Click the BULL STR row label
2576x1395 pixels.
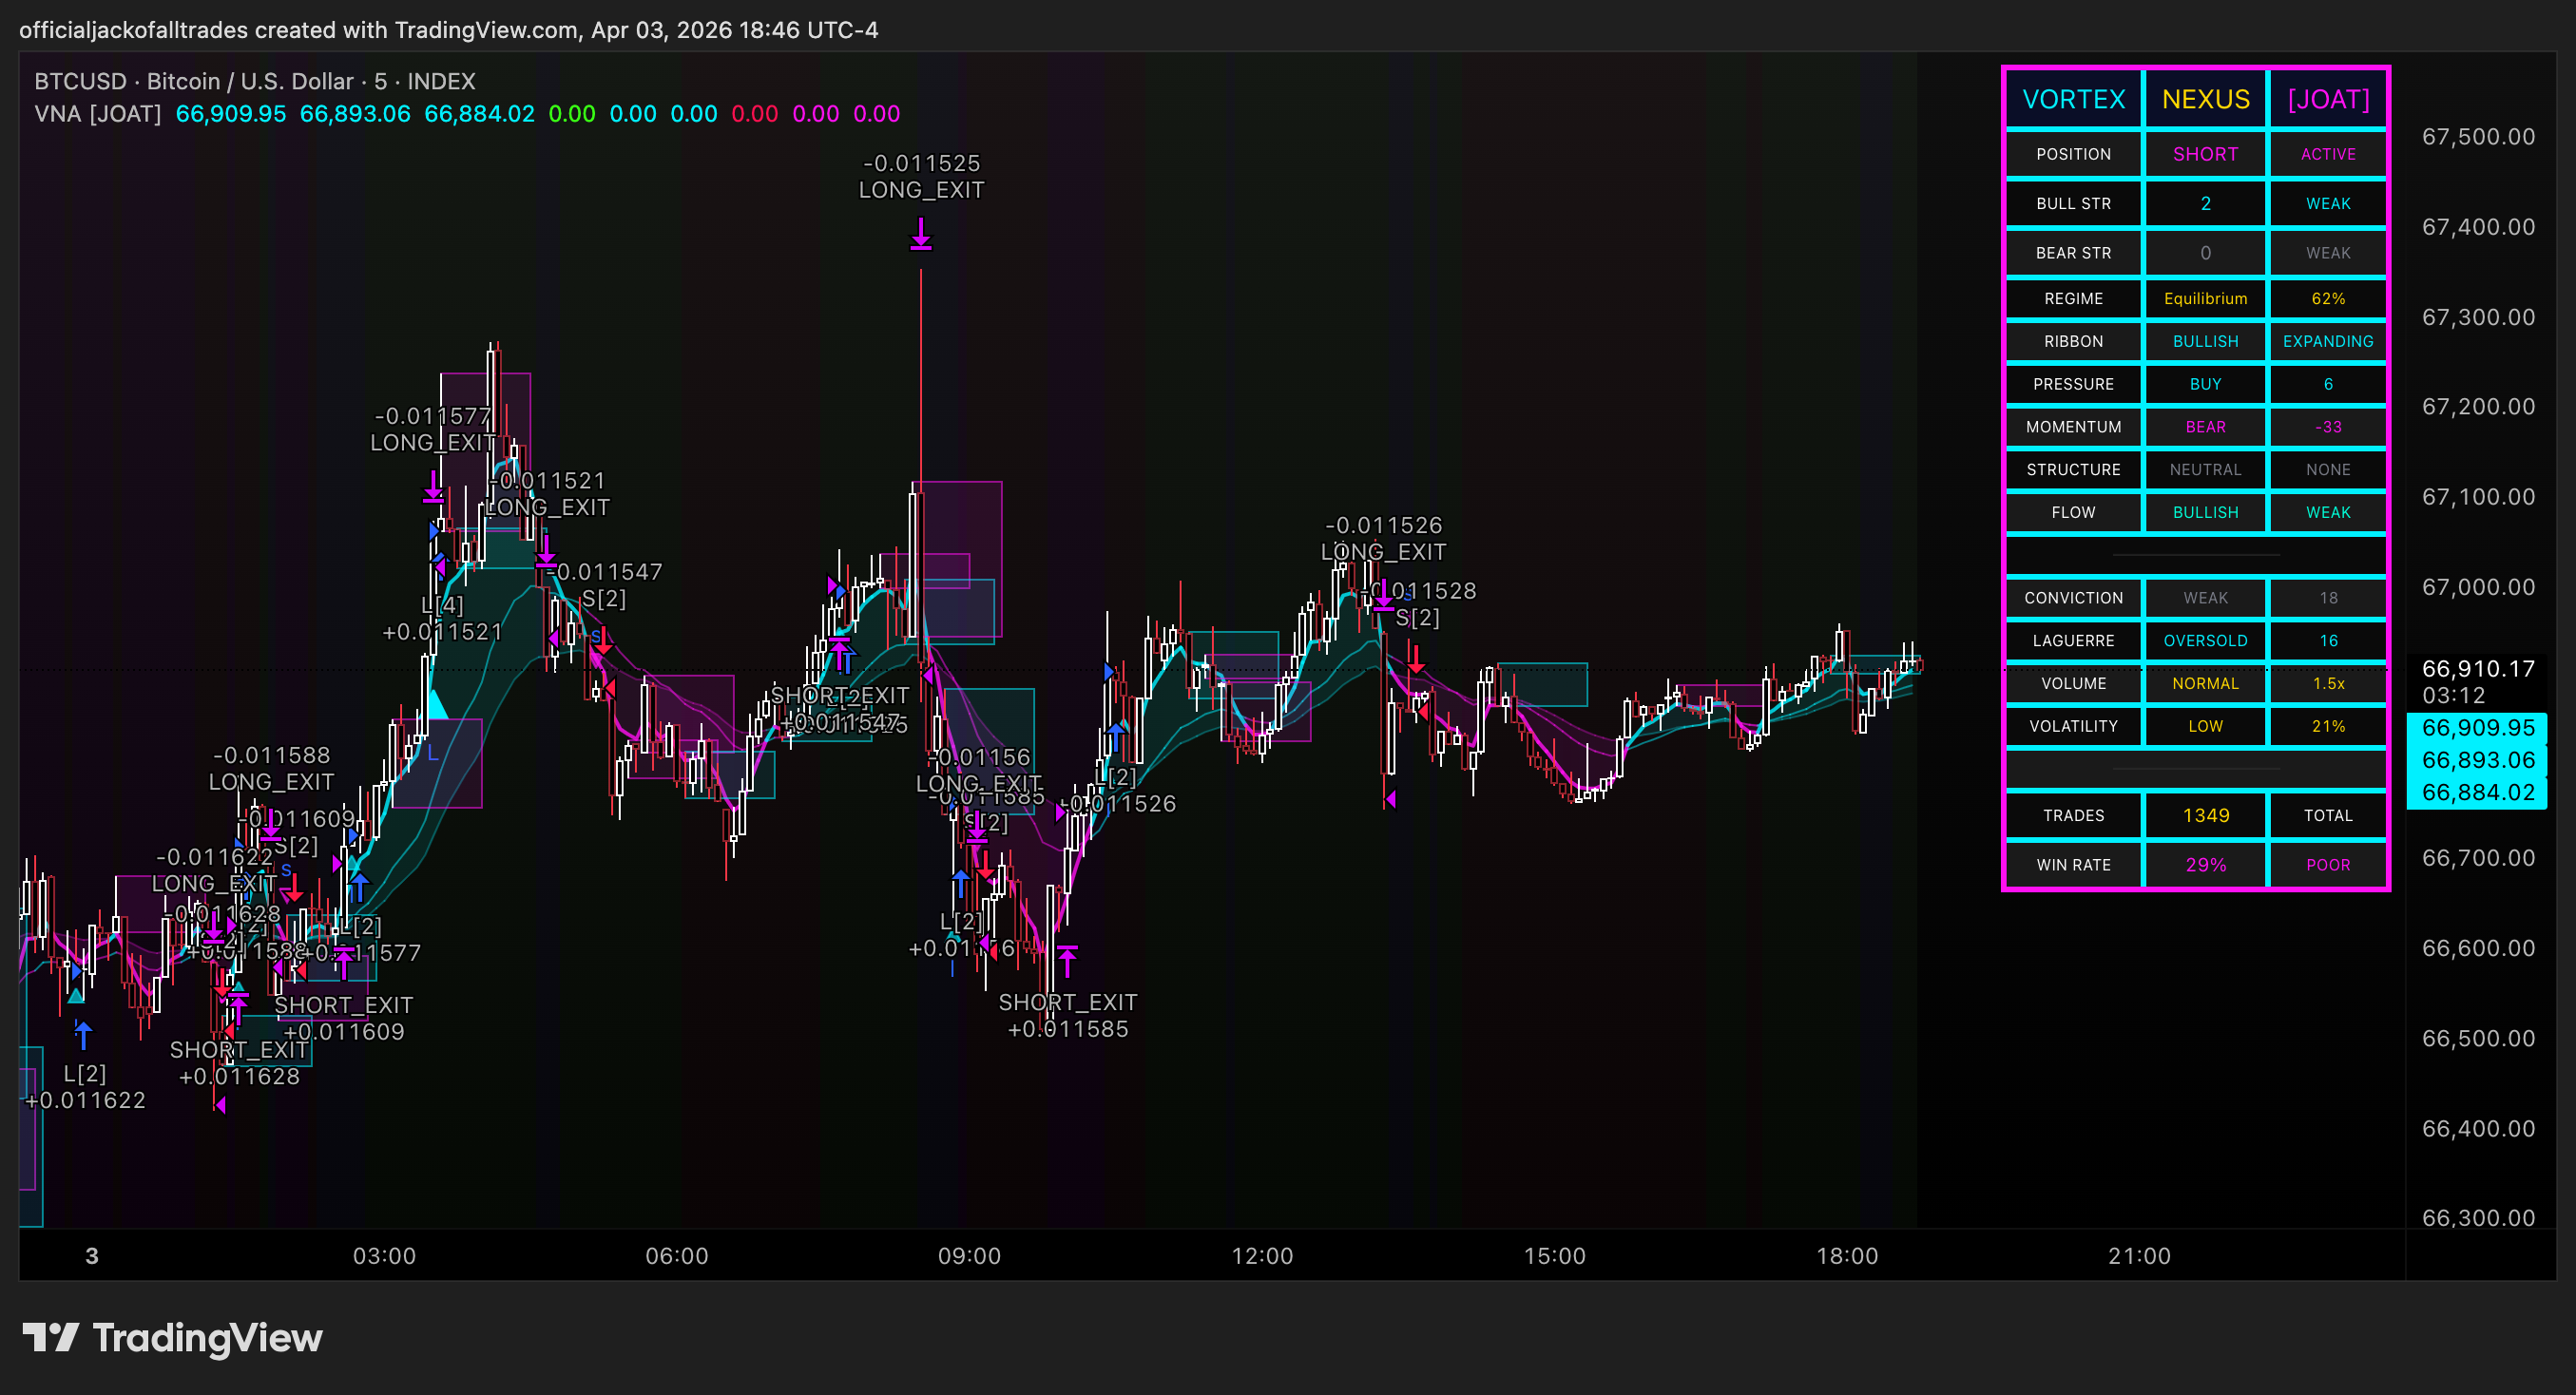click(x=2073, y=204)
